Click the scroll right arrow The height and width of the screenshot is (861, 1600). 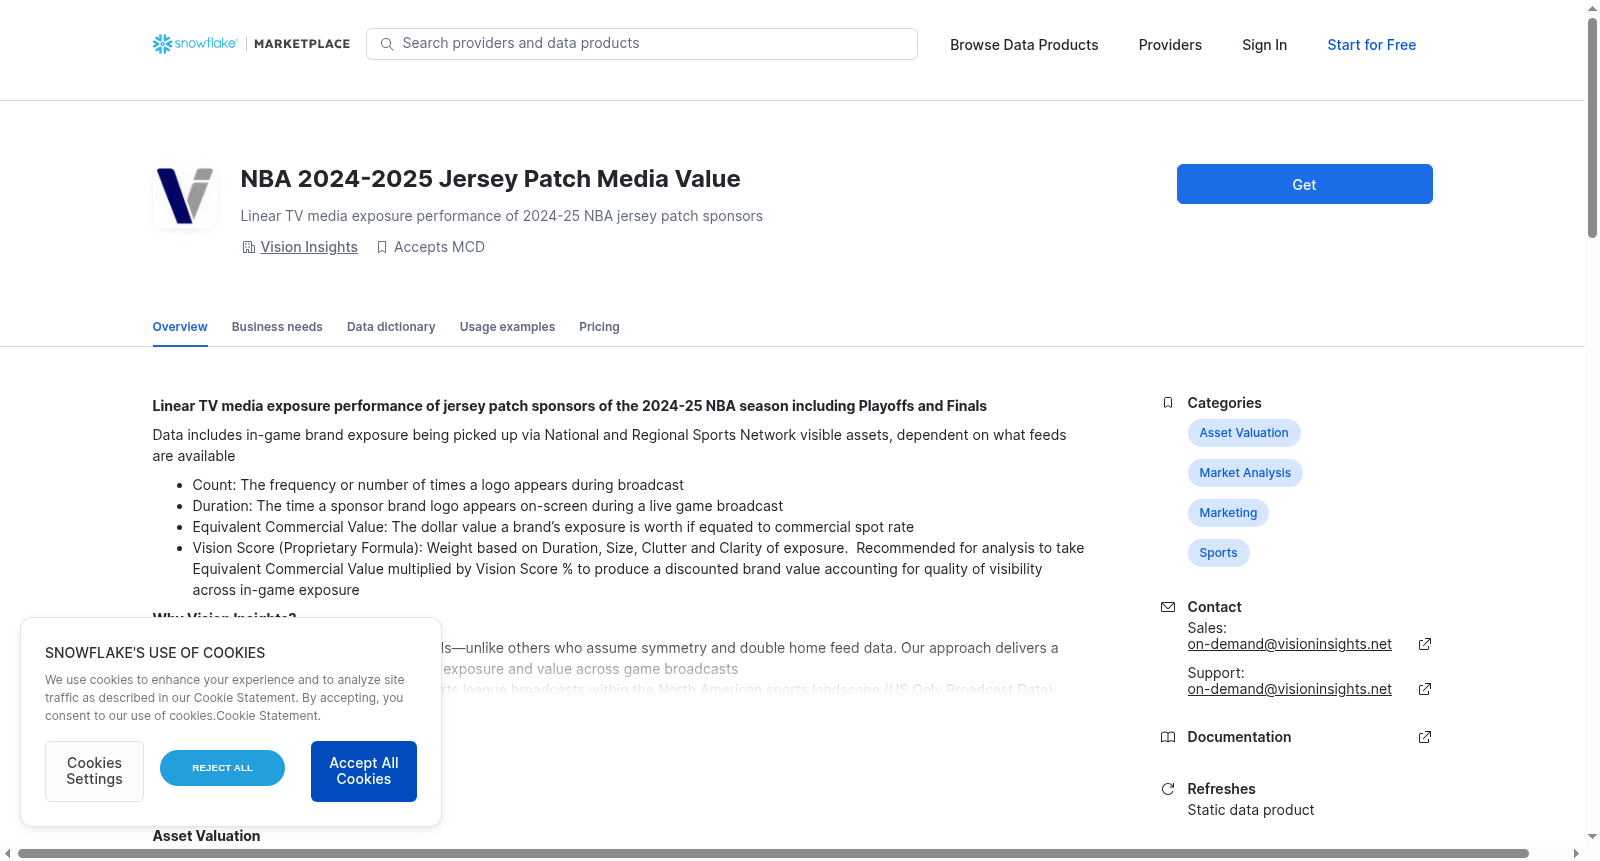pos(1577,853)
